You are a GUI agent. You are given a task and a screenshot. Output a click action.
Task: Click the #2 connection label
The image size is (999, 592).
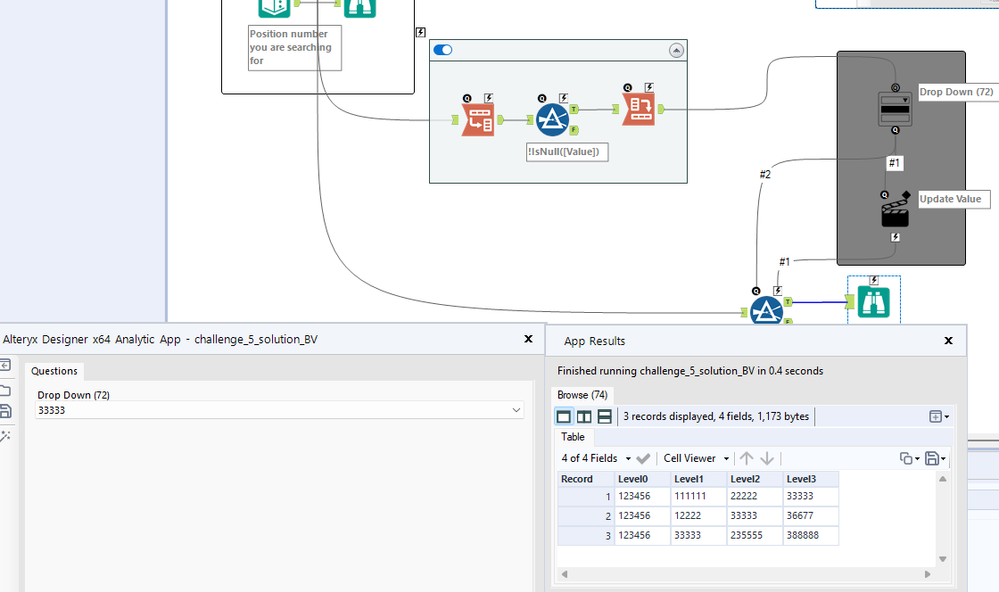[x=765, y=174]
